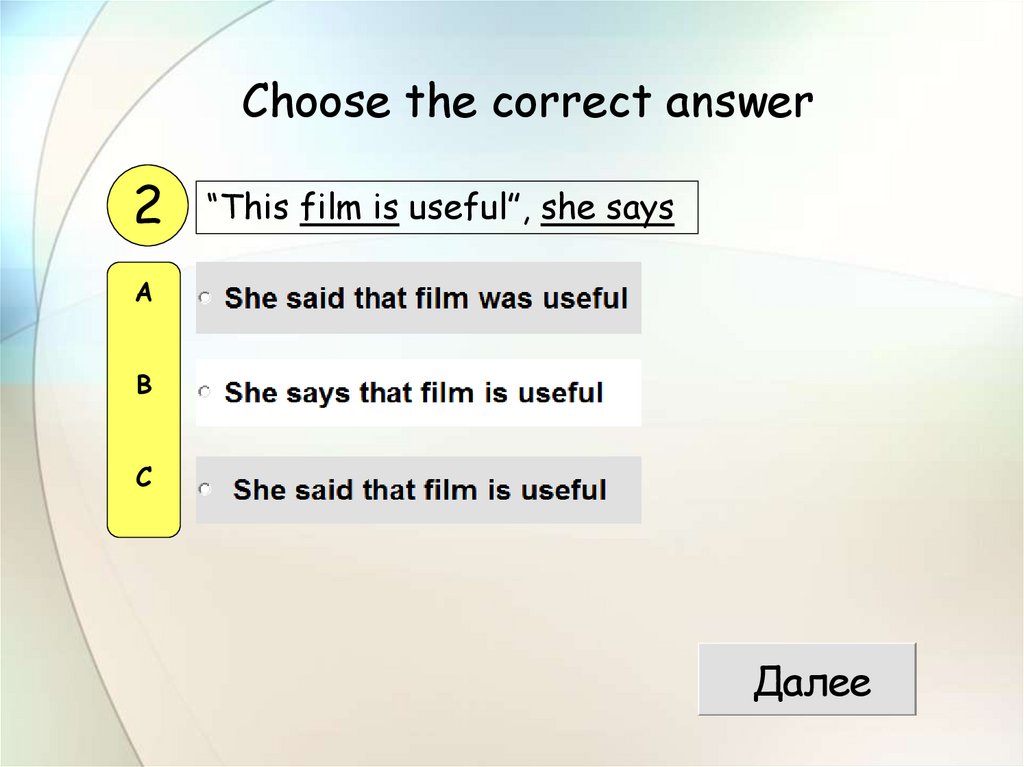Select radio button for 'She says that film is useful'

click(205, 393)
